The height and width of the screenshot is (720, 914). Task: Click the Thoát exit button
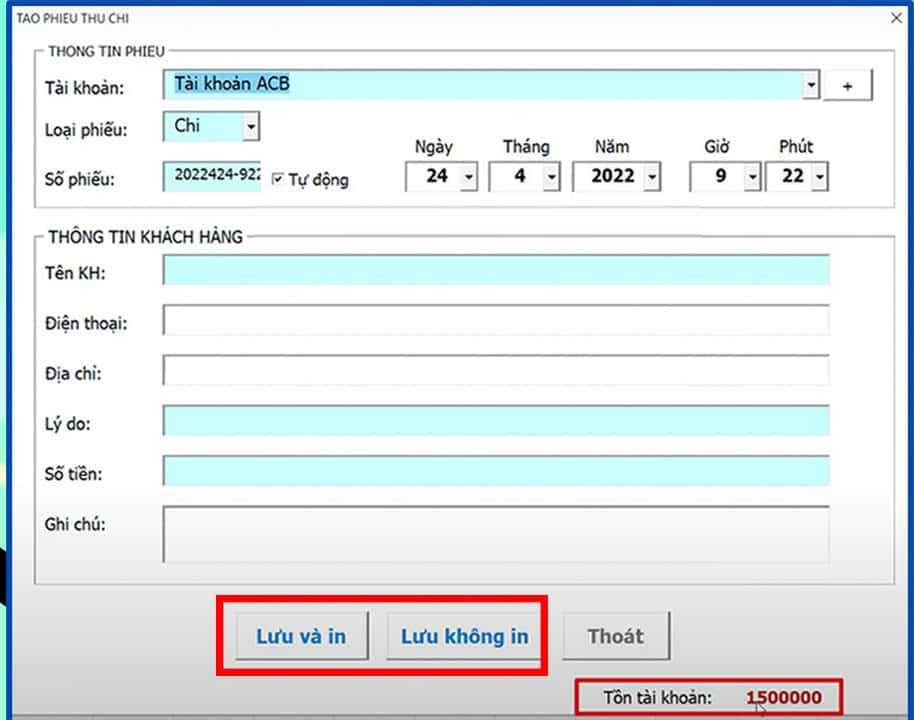tap(616, 636)
